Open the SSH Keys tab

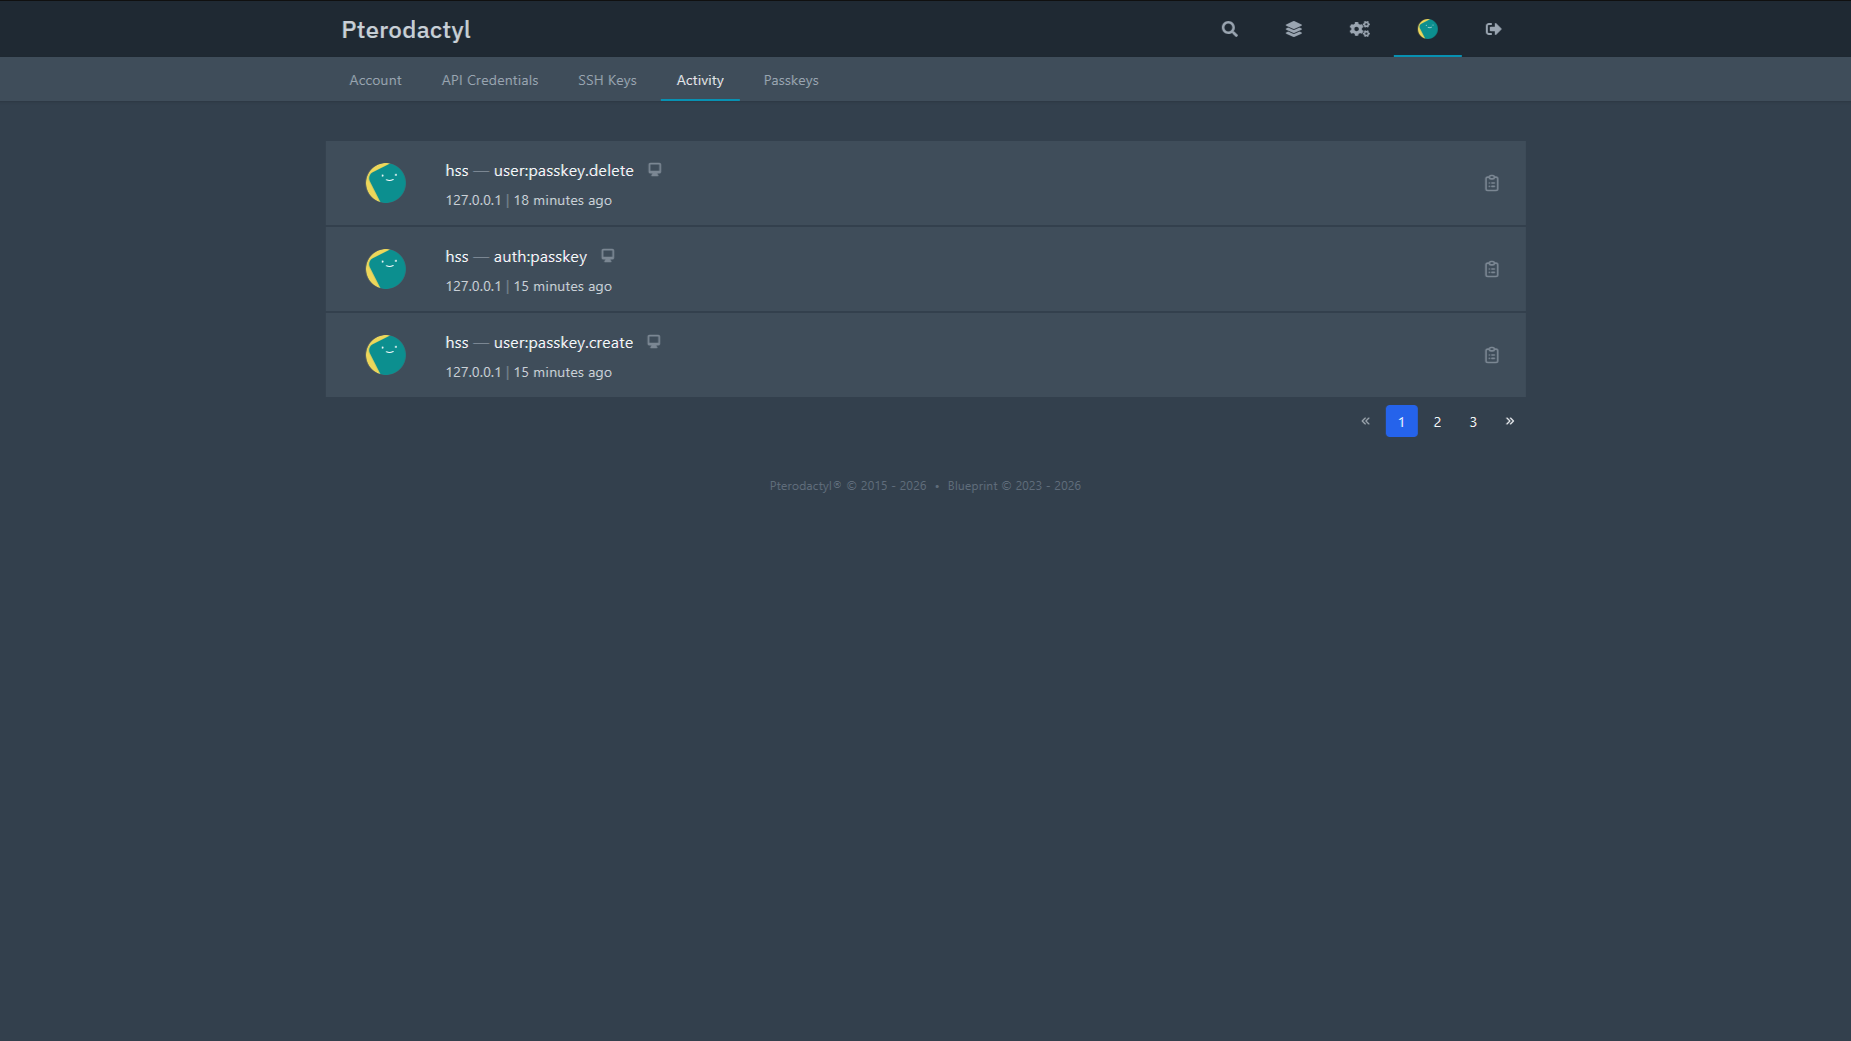coord(607,80)
